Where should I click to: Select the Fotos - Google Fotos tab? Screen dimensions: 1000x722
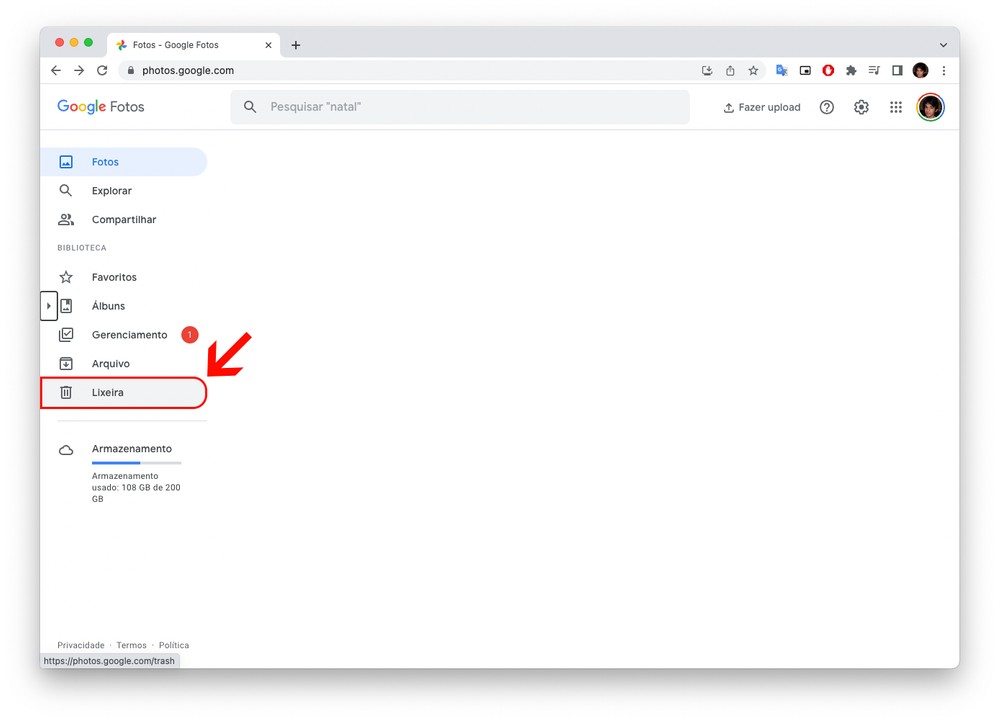[194, 45]
